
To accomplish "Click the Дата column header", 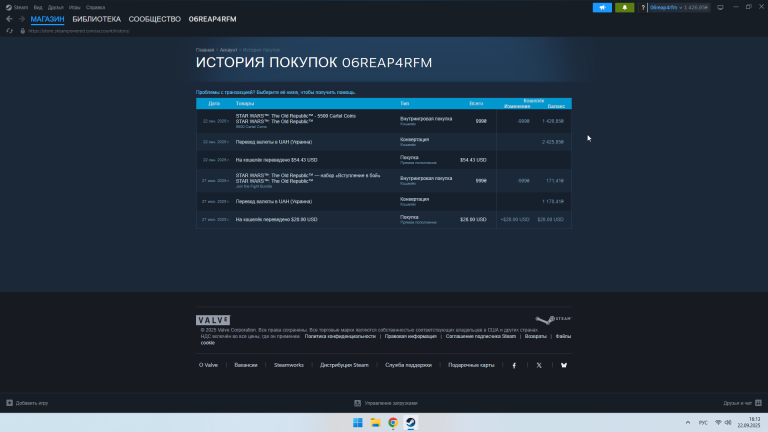I will coord(214,103).
